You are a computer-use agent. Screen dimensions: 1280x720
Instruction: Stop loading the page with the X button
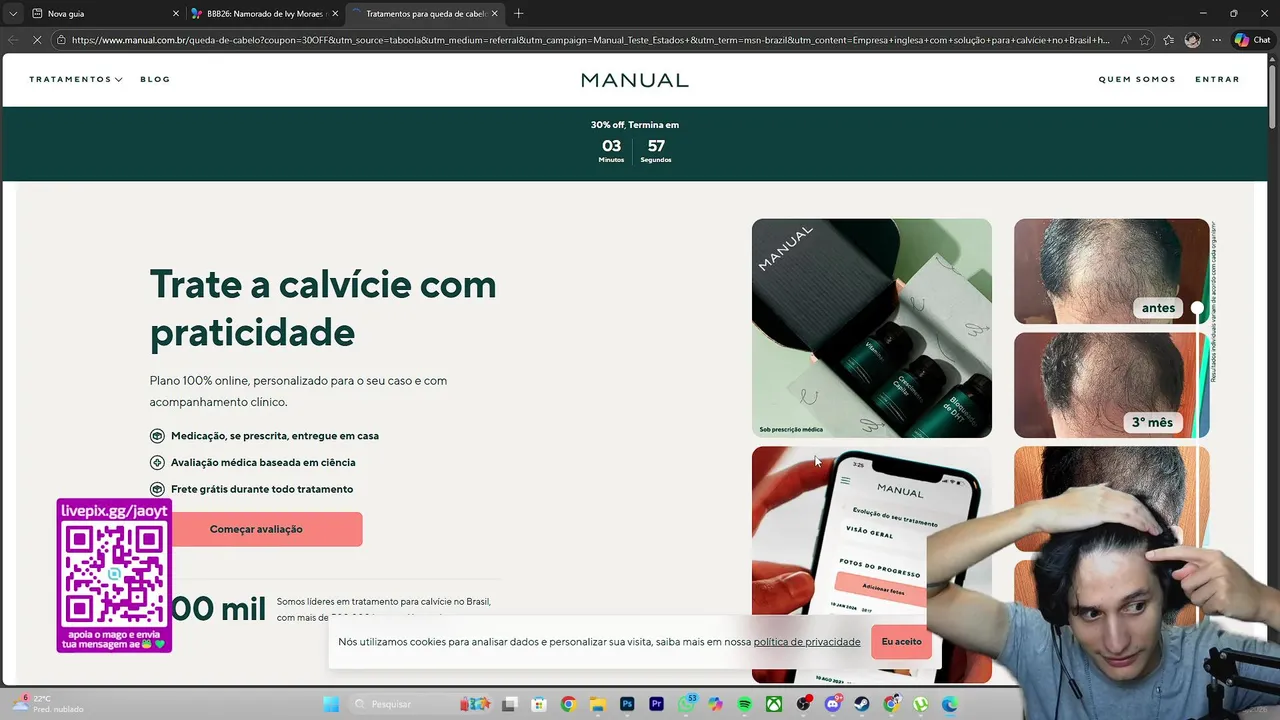click(38, 40)
